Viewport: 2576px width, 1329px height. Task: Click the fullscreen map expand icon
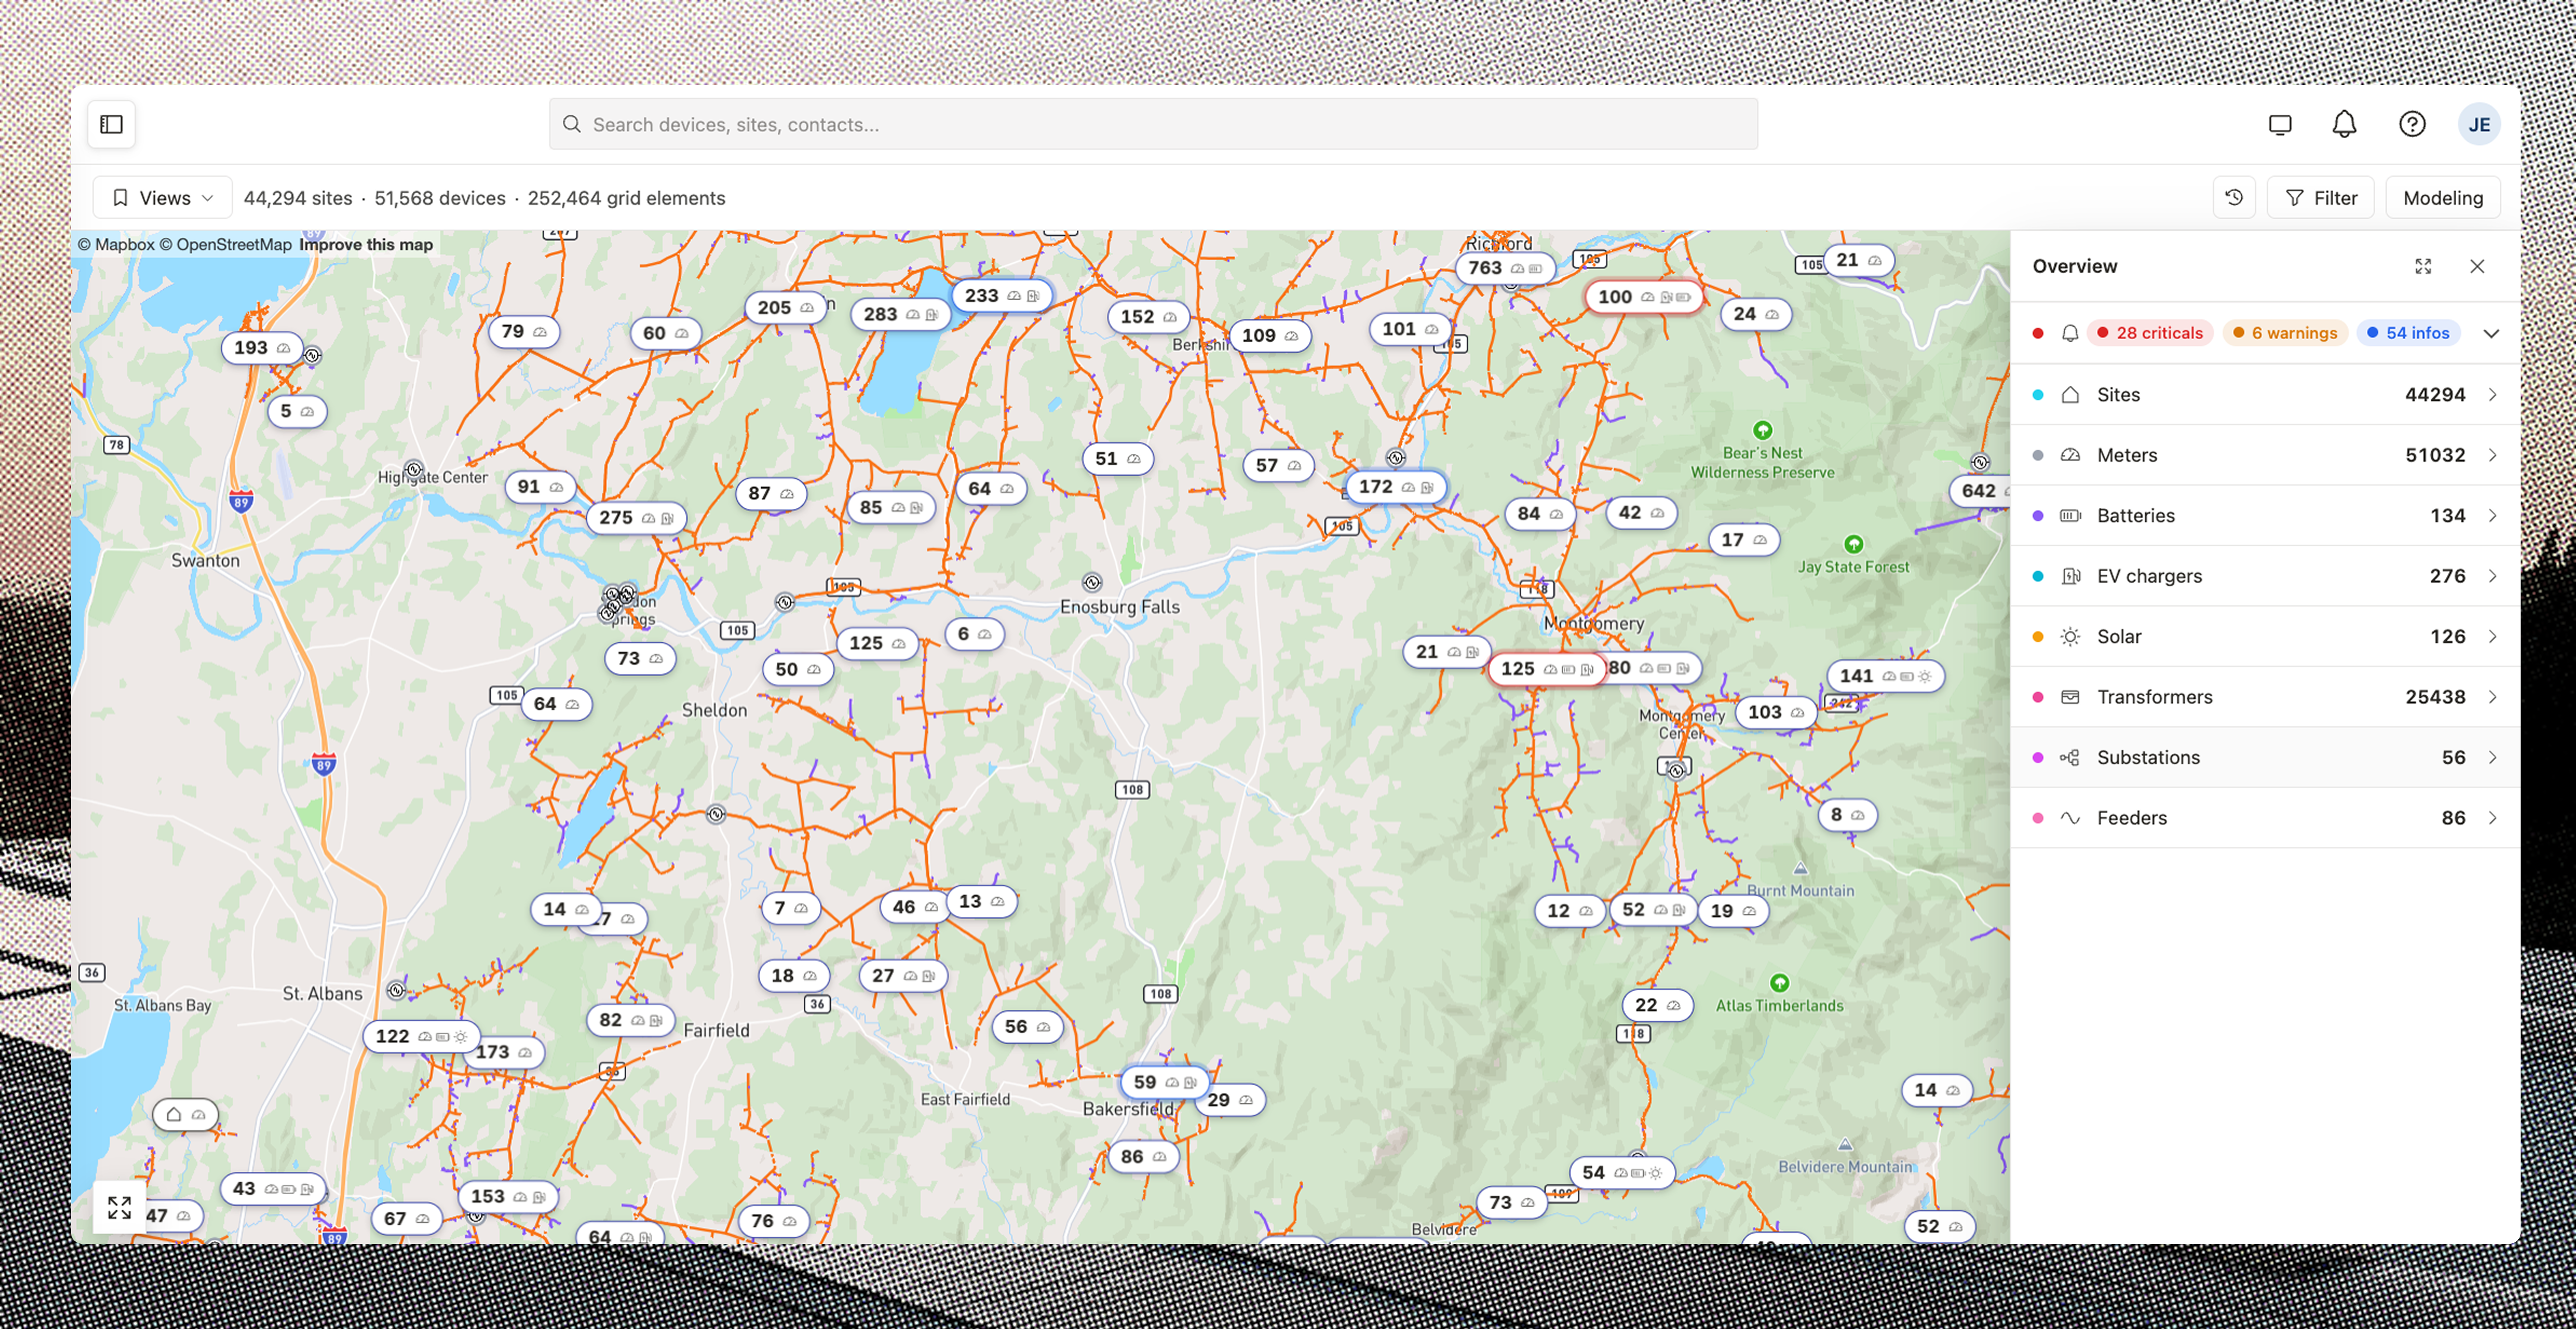[x=119, y=1207]
